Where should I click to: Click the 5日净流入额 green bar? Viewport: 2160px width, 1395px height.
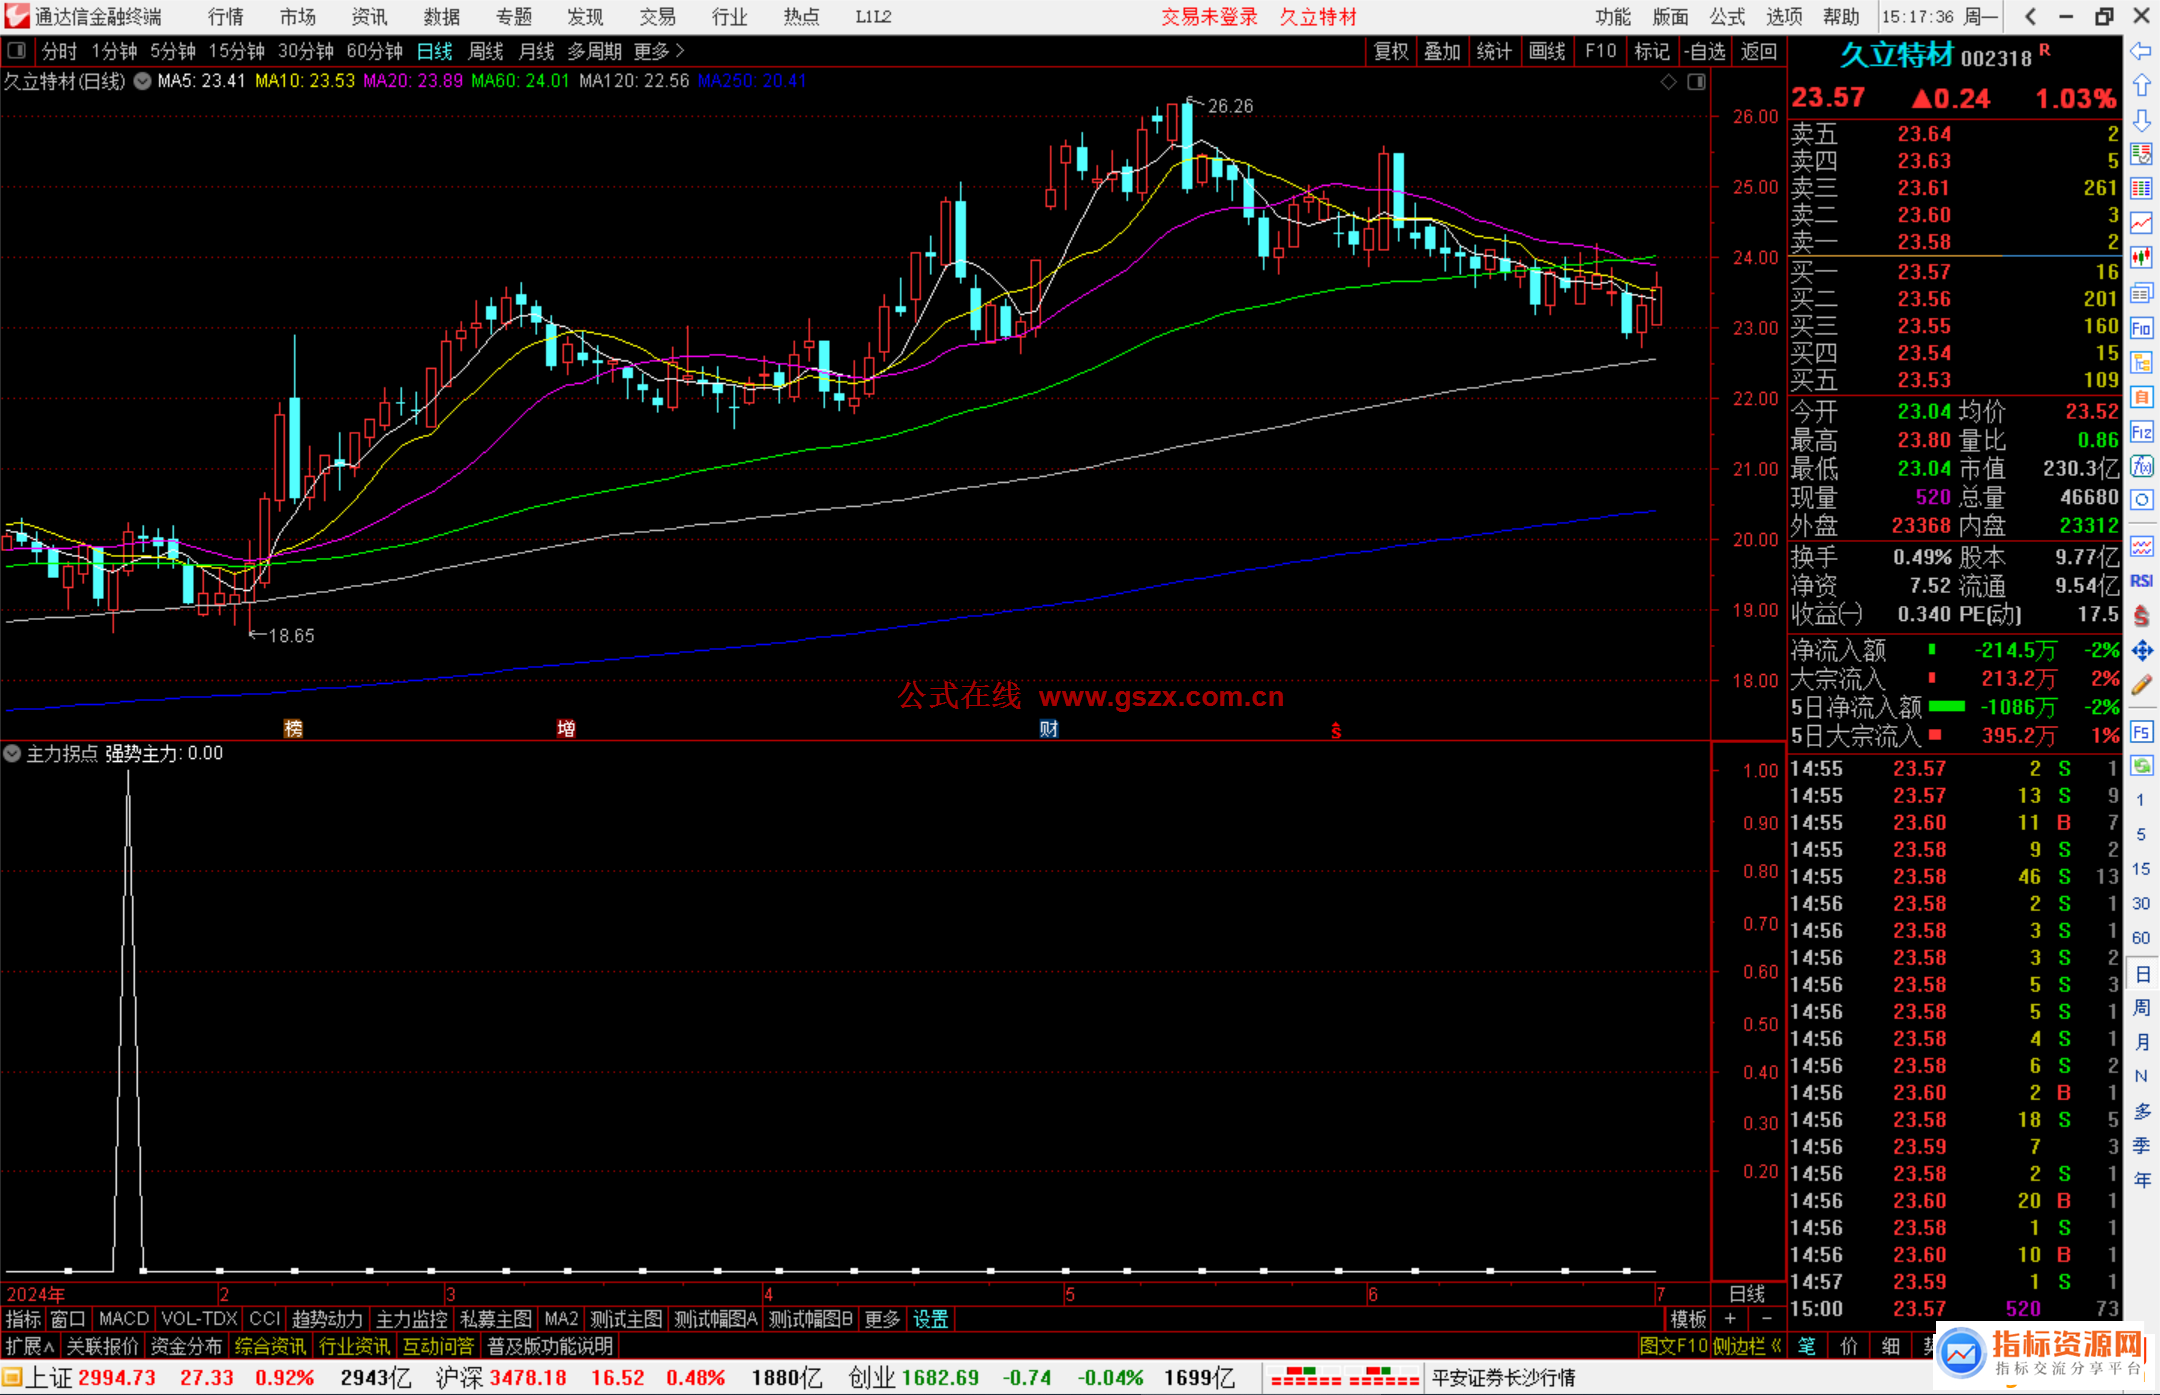[1946, 707]
